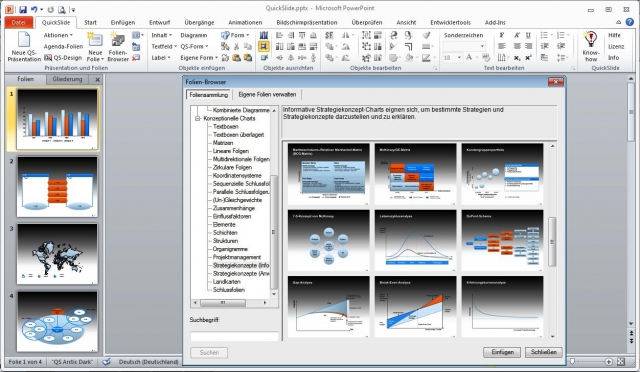Toggle underline text formatting
The width and height of the screenshot is (640, 372).
[528, 35]
